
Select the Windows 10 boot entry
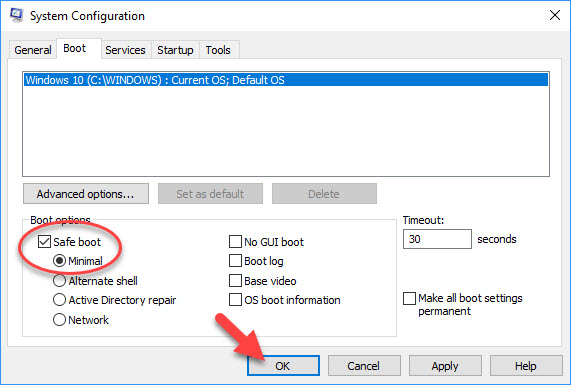coord(286,80)
